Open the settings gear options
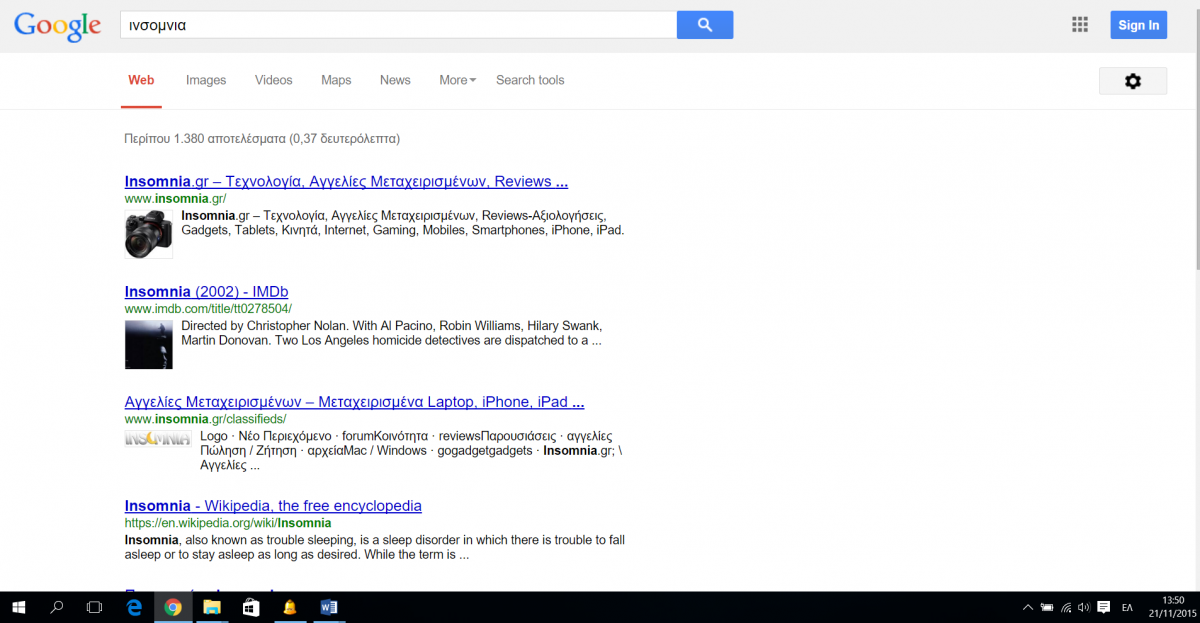Viewport: 1200px width, 623px height. coord(1133,81)
